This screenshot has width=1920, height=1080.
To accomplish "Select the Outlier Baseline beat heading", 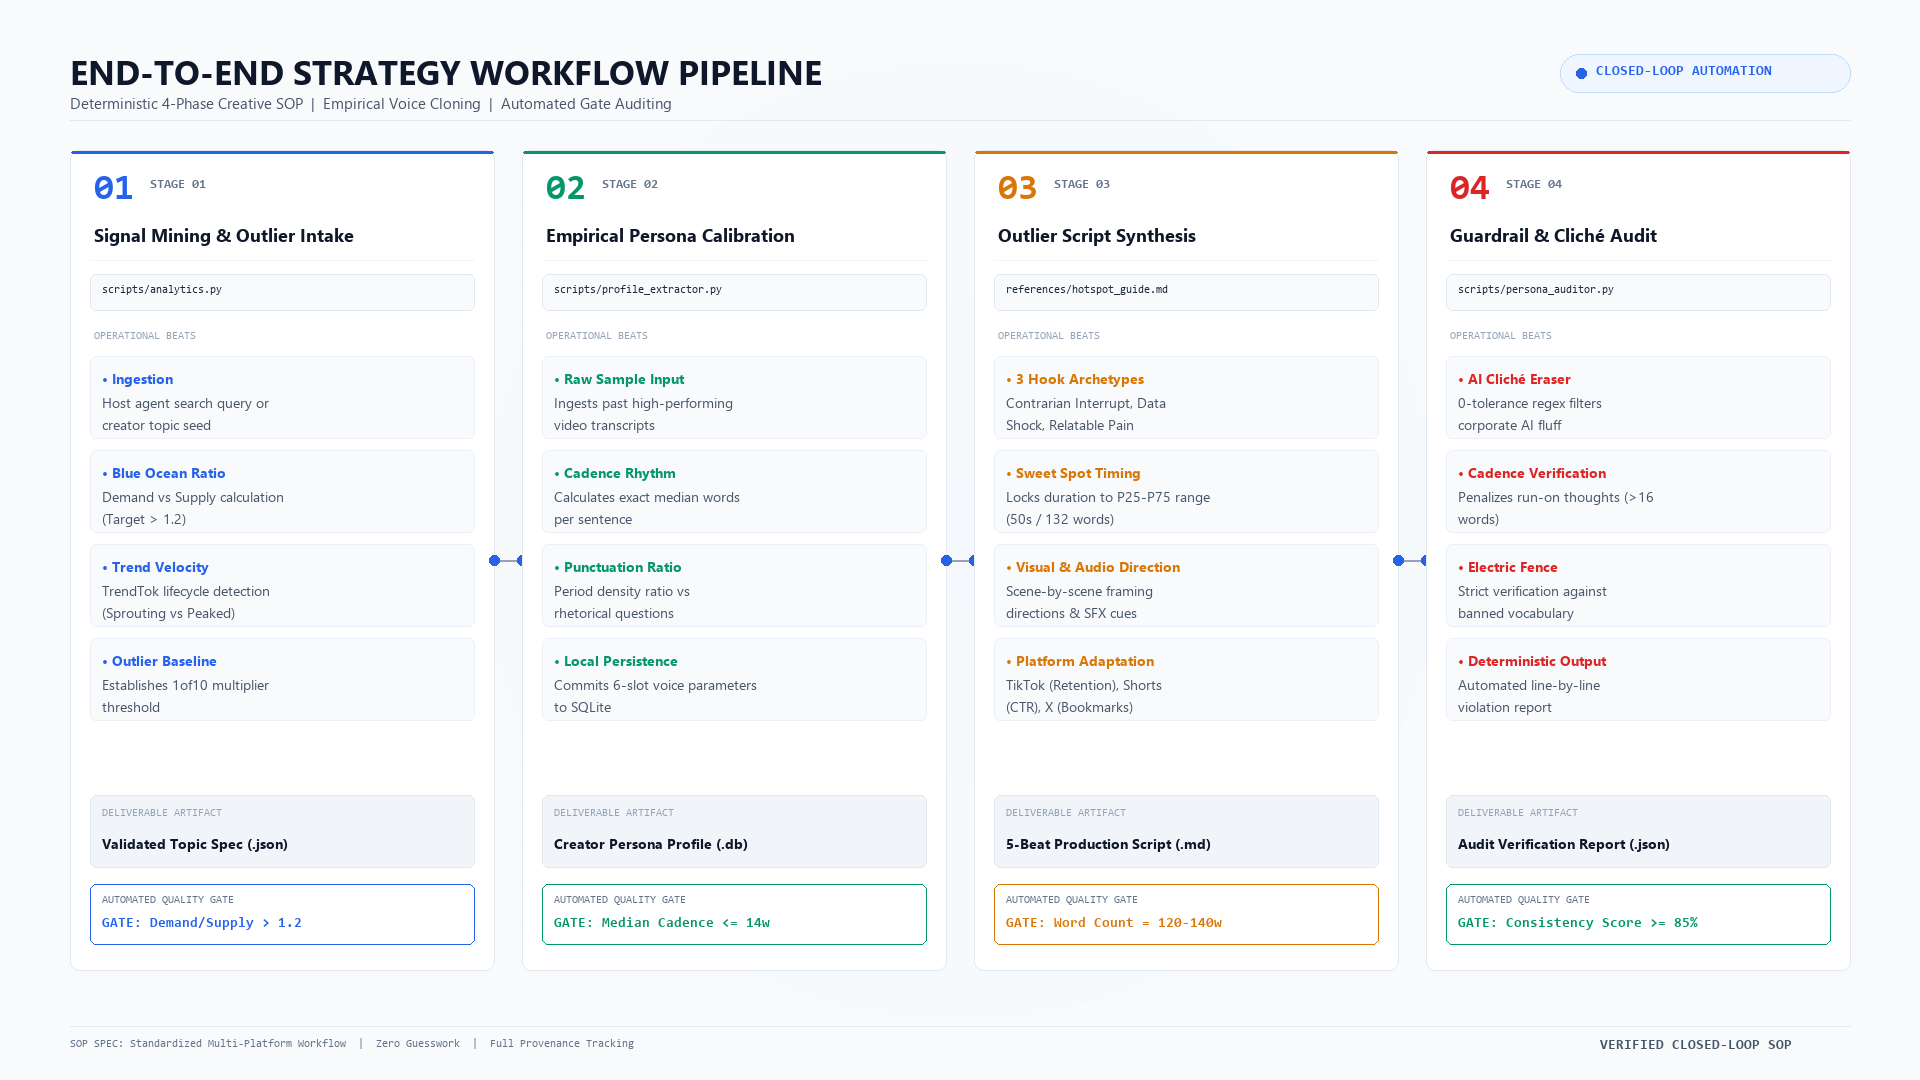I will tap(159, 661).
